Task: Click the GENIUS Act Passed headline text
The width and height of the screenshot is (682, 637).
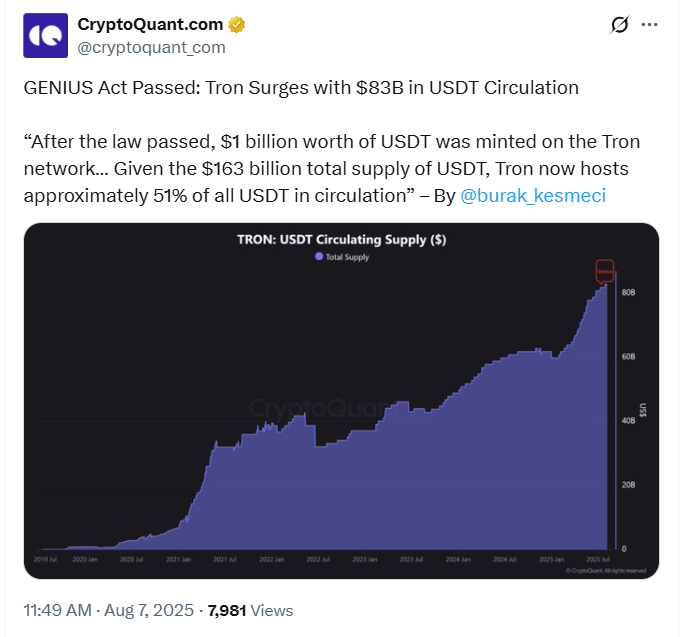Action: [x=301, y=87]
